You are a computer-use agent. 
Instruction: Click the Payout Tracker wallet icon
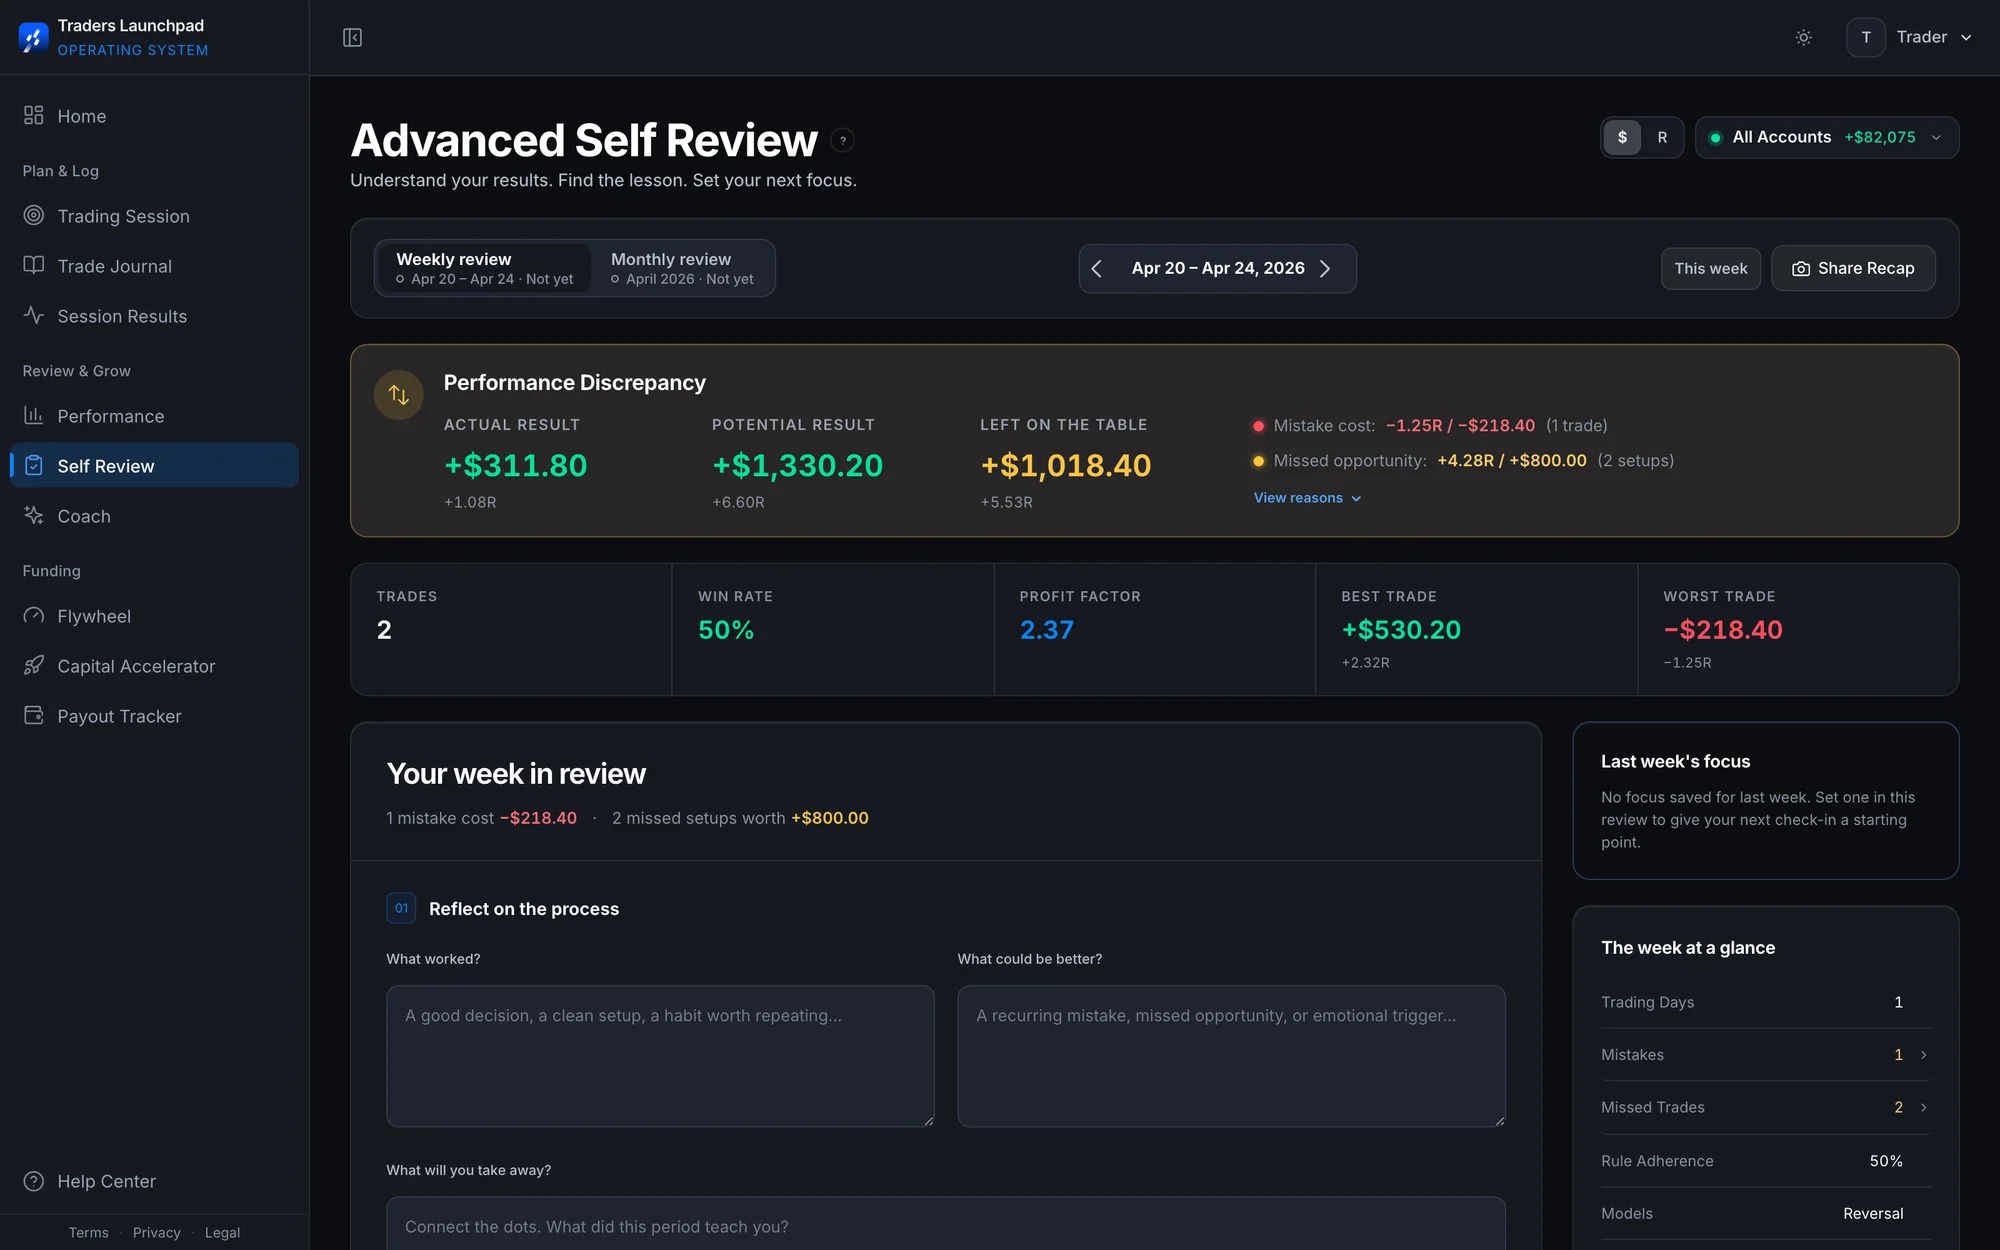coord(34,715)
